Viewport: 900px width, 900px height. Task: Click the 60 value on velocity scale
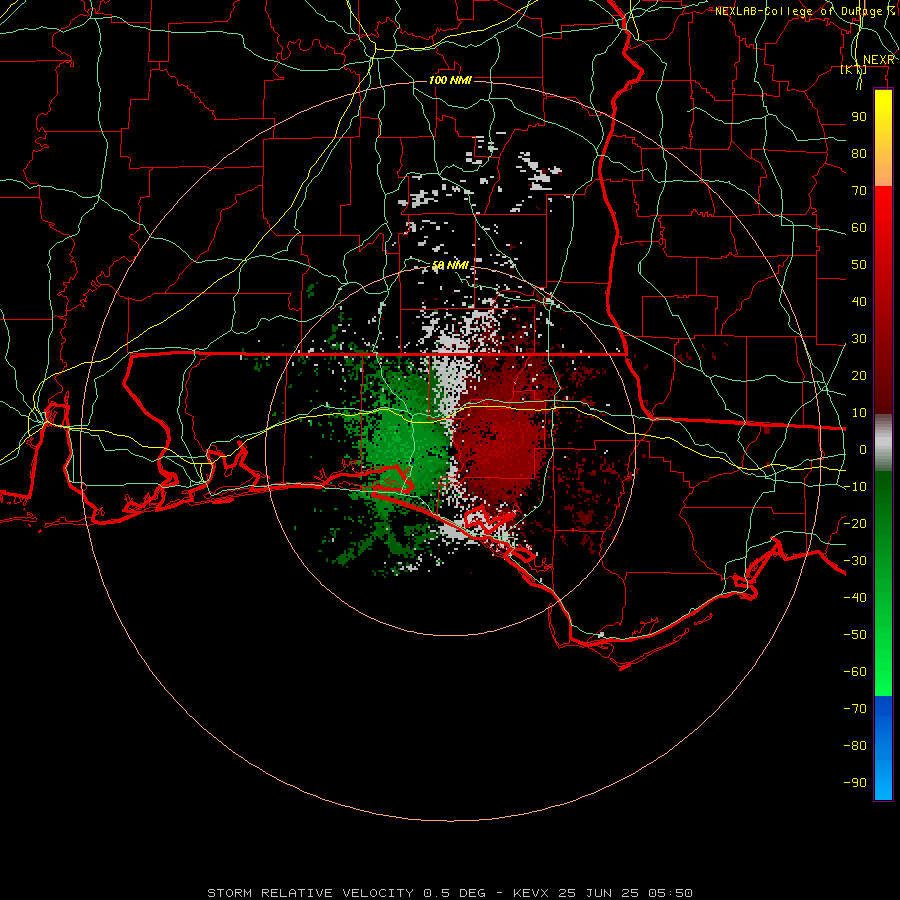click(x=859, y=227)
